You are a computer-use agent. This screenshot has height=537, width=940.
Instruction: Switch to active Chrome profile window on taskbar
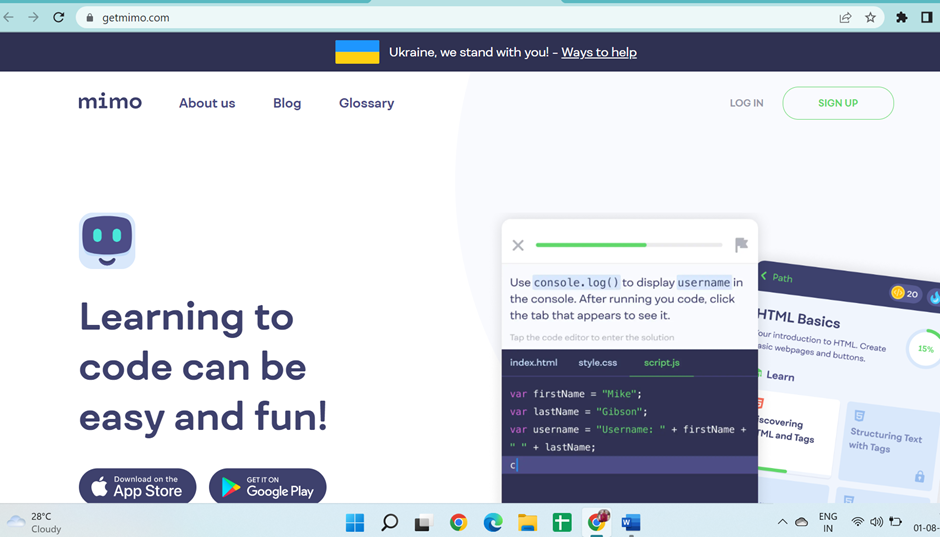[596, 522]
